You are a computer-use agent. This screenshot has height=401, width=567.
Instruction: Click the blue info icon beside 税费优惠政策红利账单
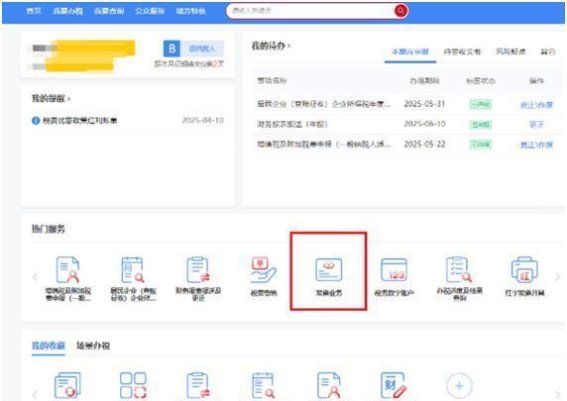[x=35, y=120]
